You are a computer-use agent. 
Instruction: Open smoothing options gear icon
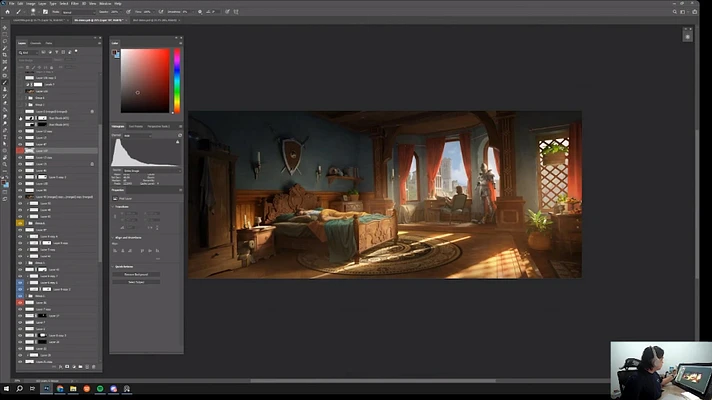(200, 12)
